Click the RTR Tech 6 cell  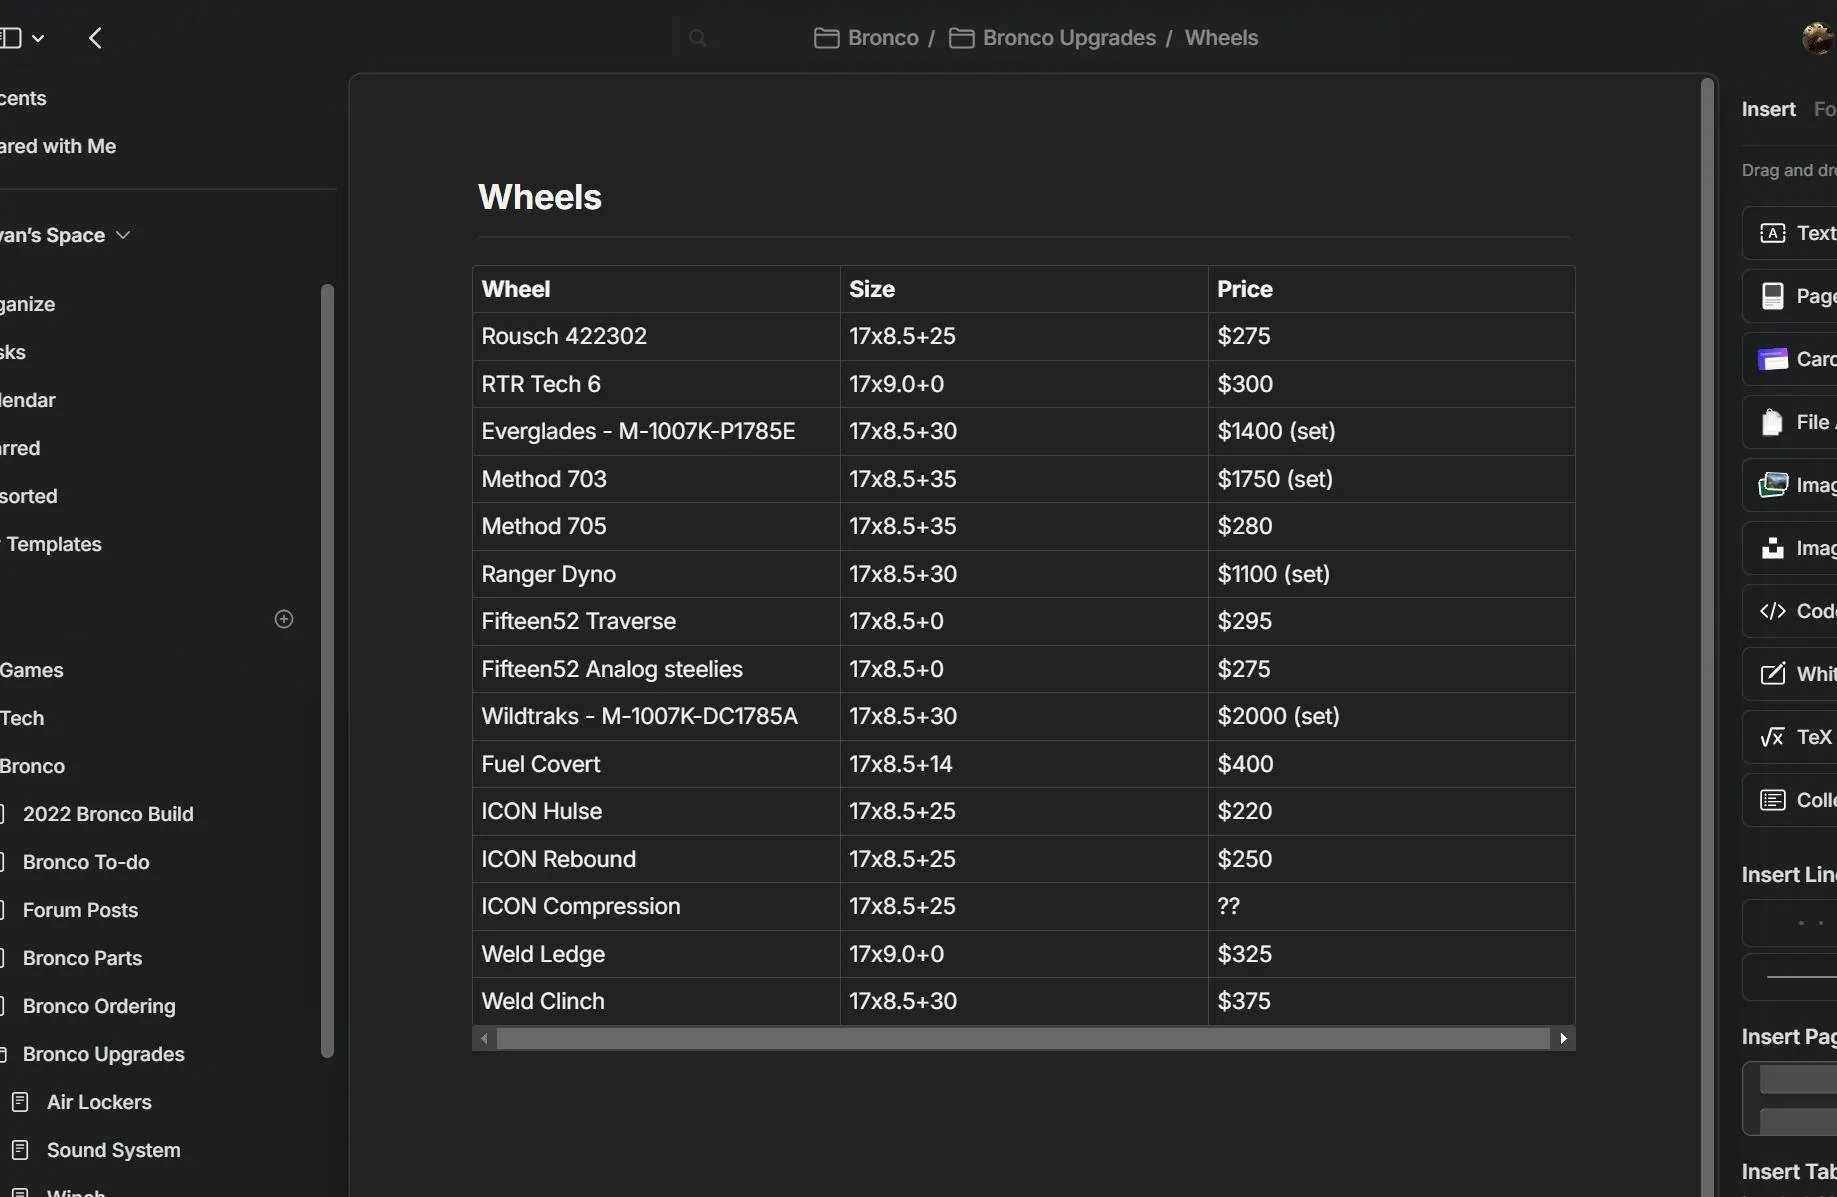(656, 384)
